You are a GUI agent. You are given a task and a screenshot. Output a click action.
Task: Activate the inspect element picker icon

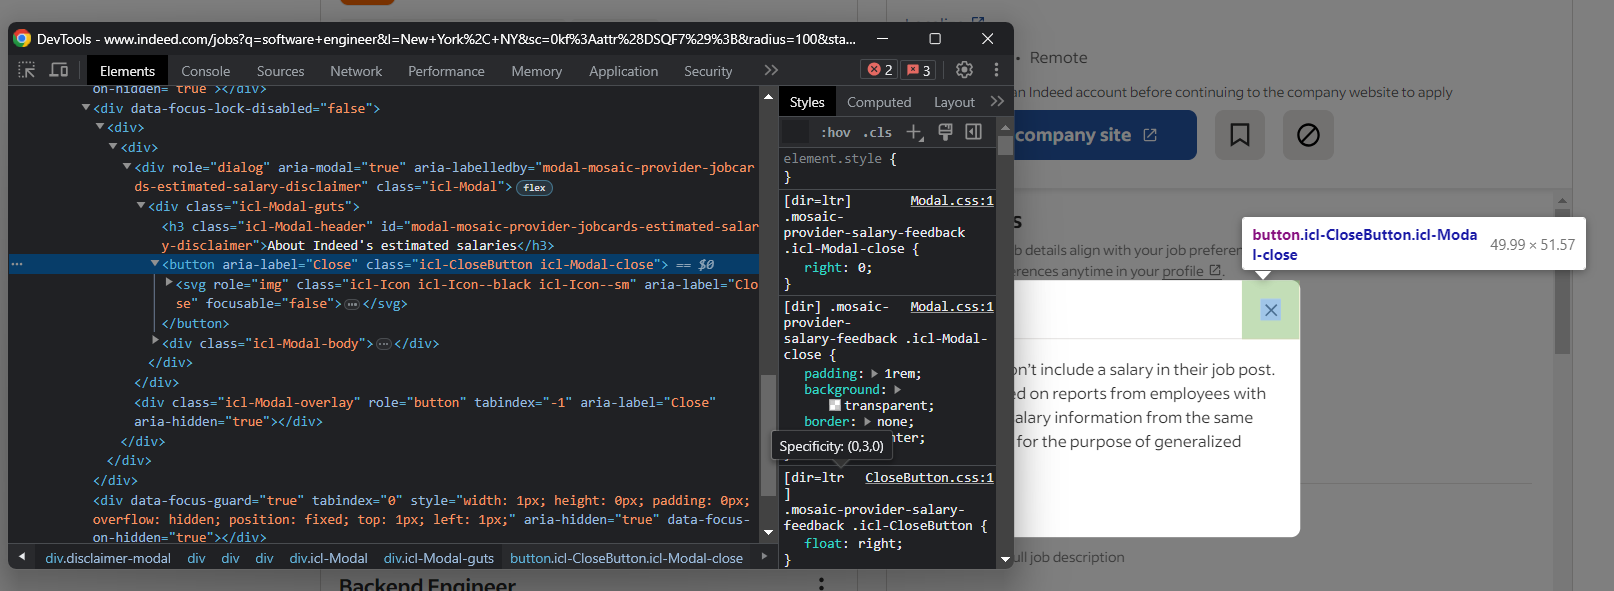[27, 70]
